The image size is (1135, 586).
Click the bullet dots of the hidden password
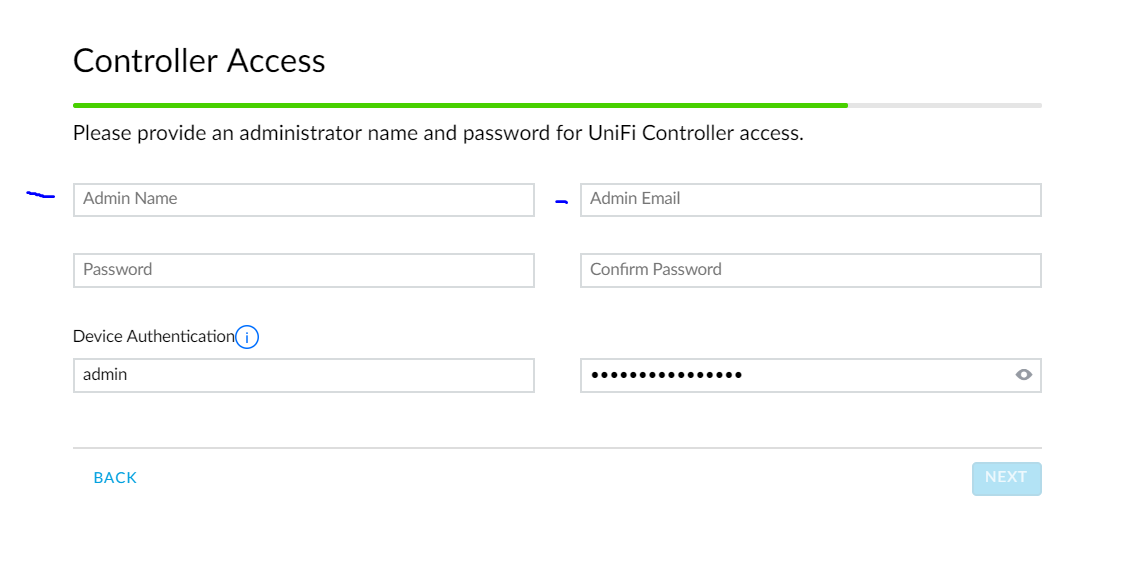(666, 375)
